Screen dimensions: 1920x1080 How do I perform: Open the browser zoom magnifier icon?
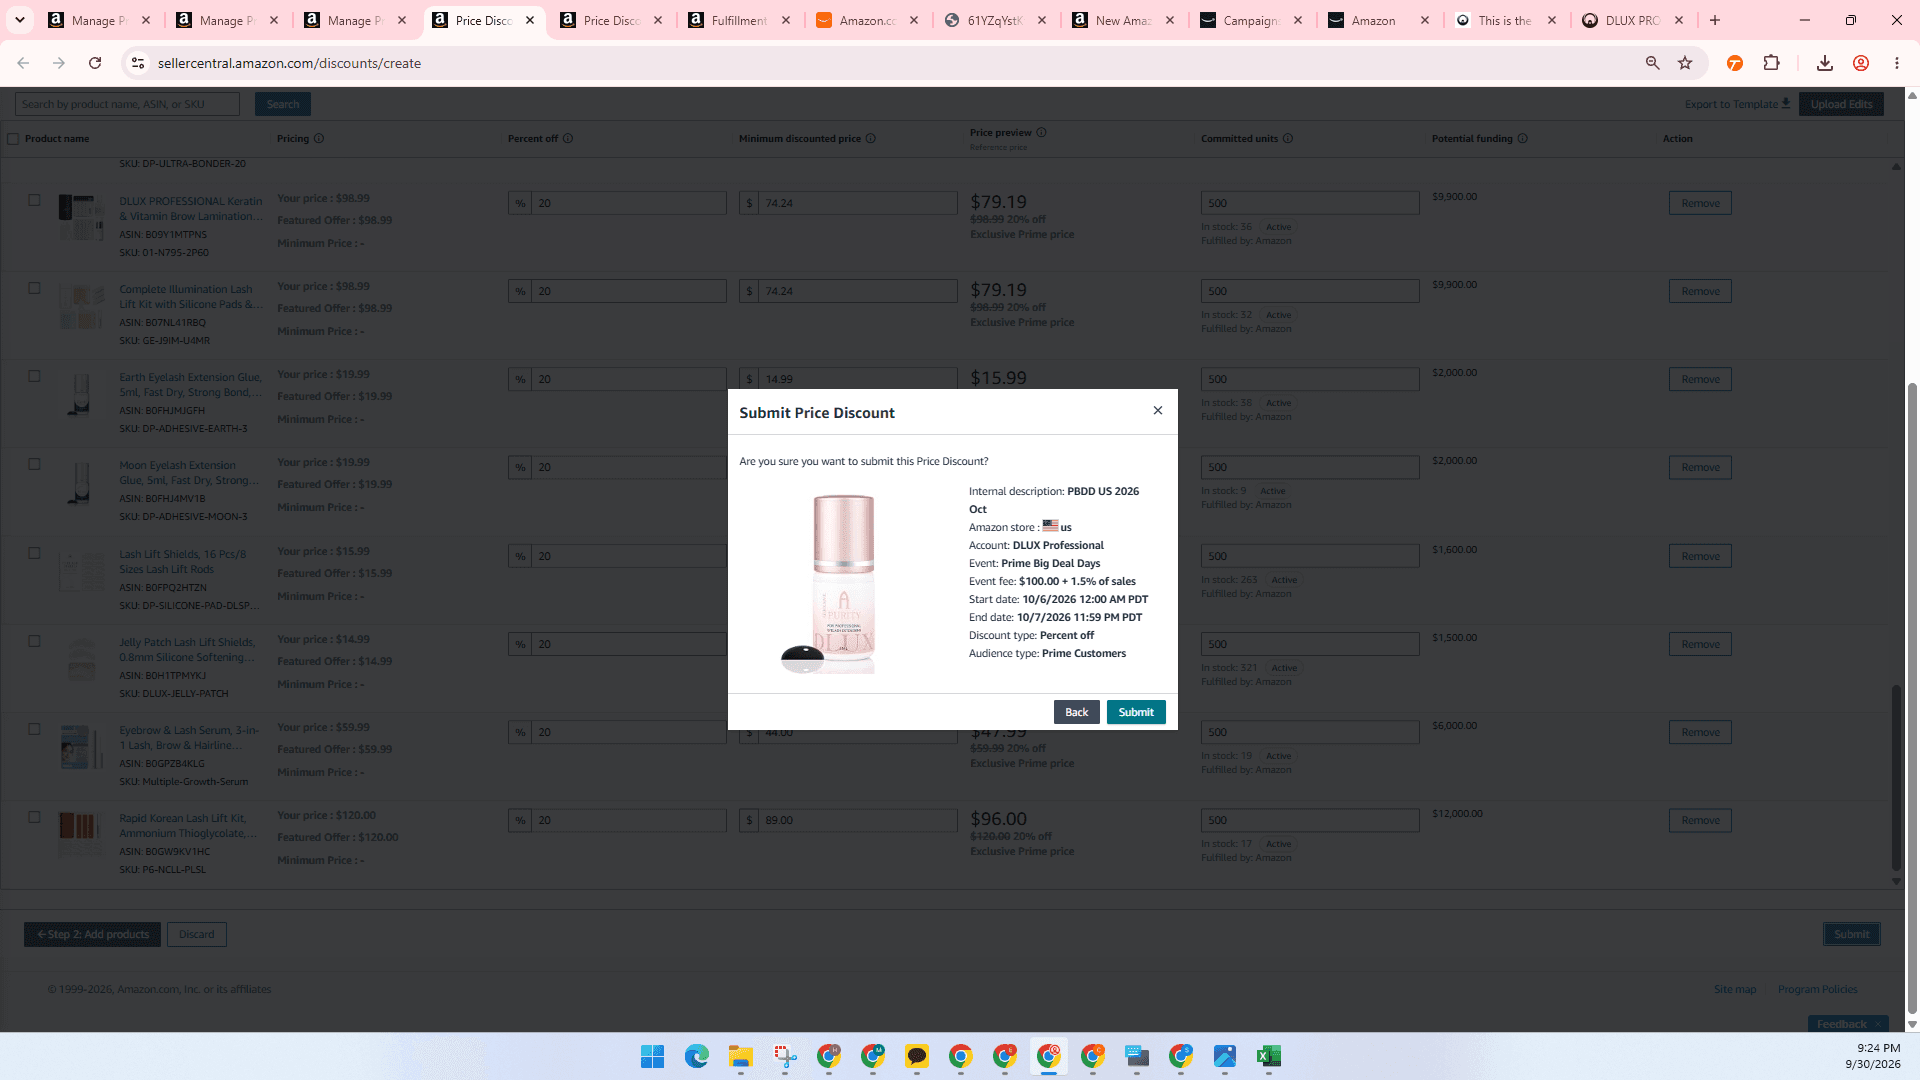coord(1652,63)
